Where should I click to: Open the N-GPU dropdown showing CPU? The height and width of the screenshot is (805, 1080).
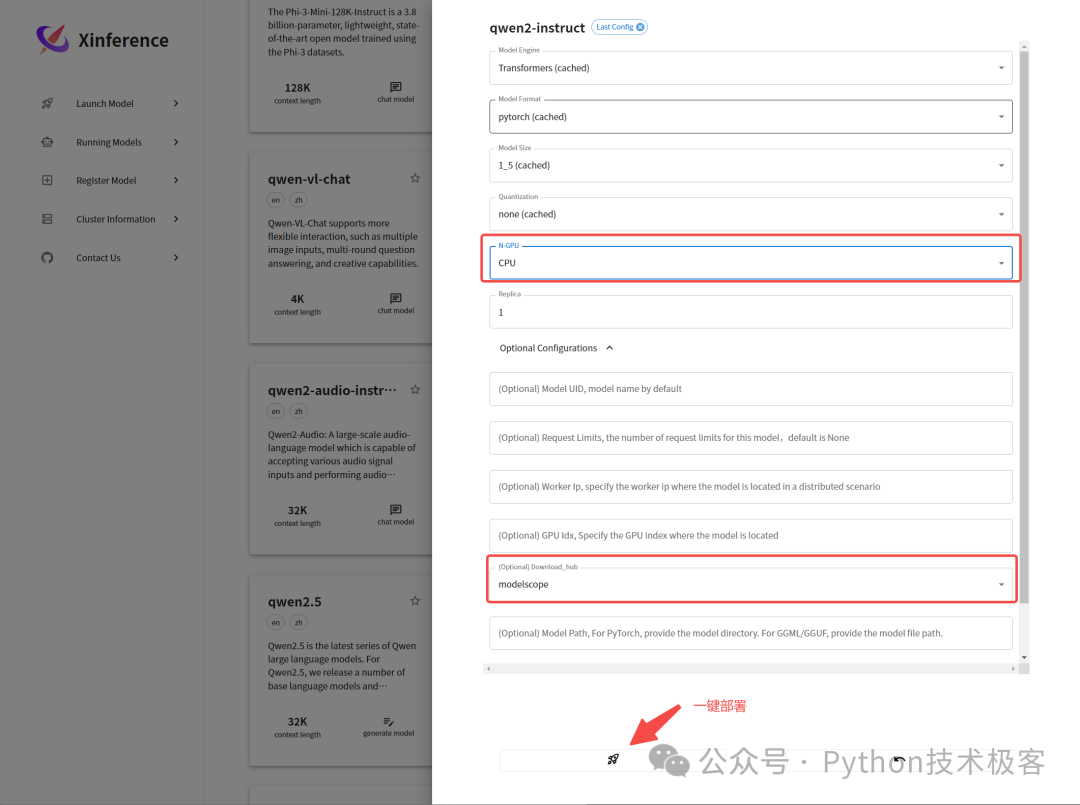click(751, 263)
